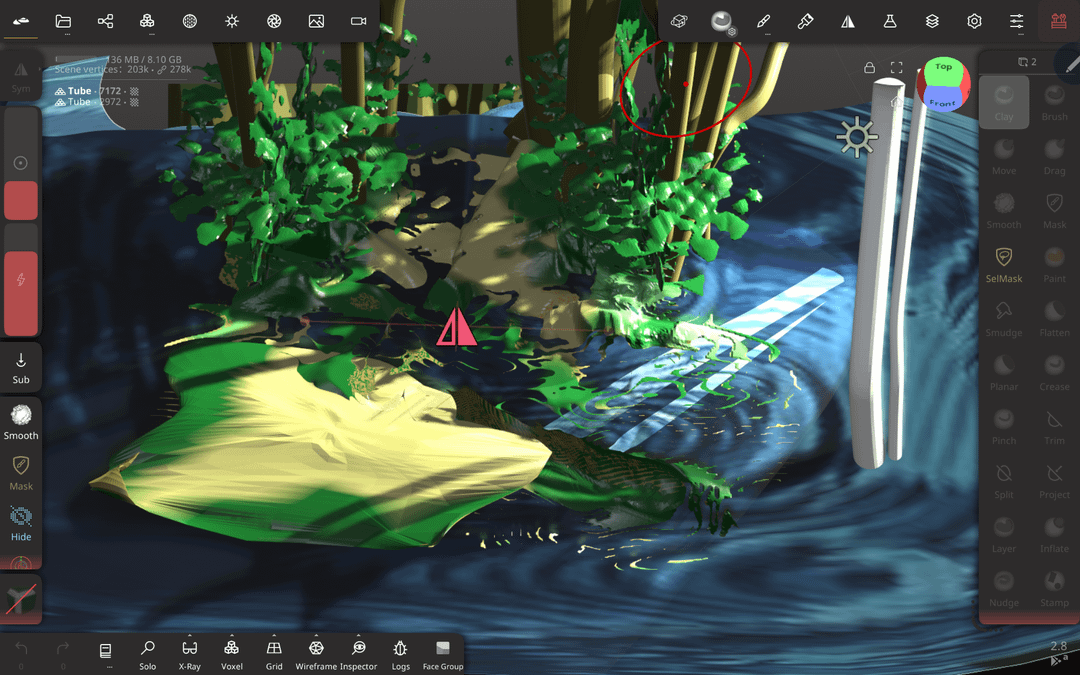The image size is (1080, 675).
Task: Open the Post Process aperture menu
Action: point(274,21)
